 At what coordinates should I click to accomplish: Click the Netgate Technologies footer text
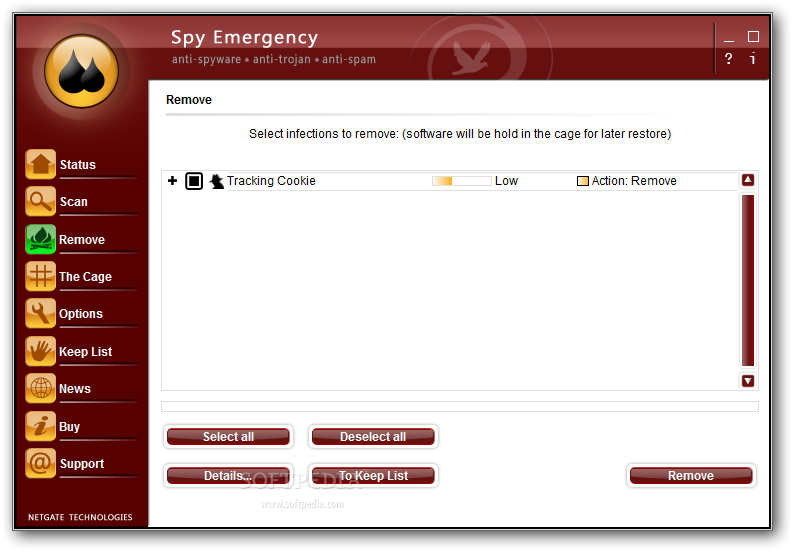(x=80, y=517)
